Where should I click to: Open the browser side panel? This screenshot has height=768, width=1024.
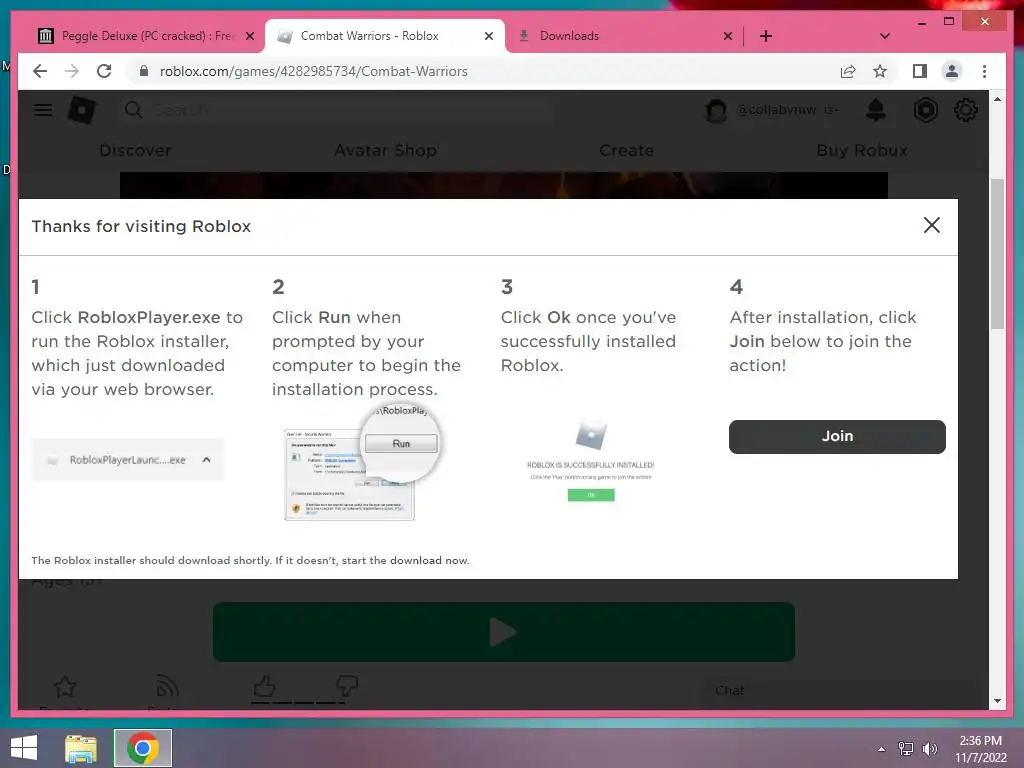[x=920, y=71]
